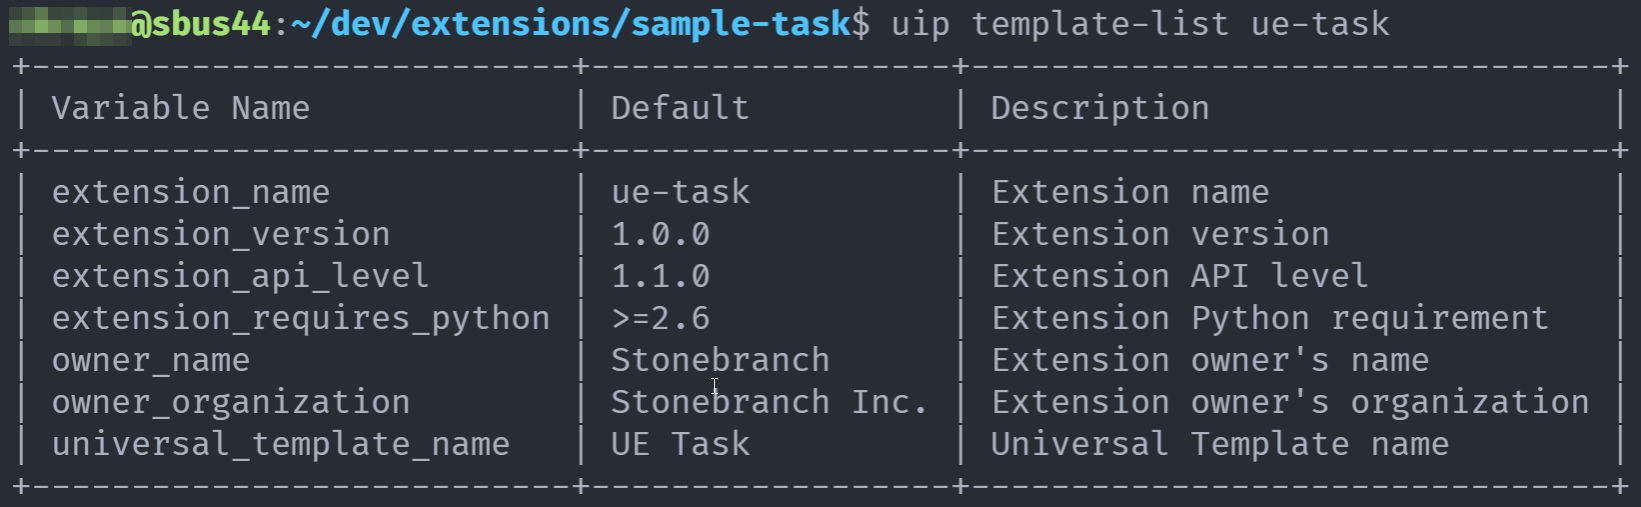Click the Extension API level description
The image size is (1641, 507).
coord(1180,276)
